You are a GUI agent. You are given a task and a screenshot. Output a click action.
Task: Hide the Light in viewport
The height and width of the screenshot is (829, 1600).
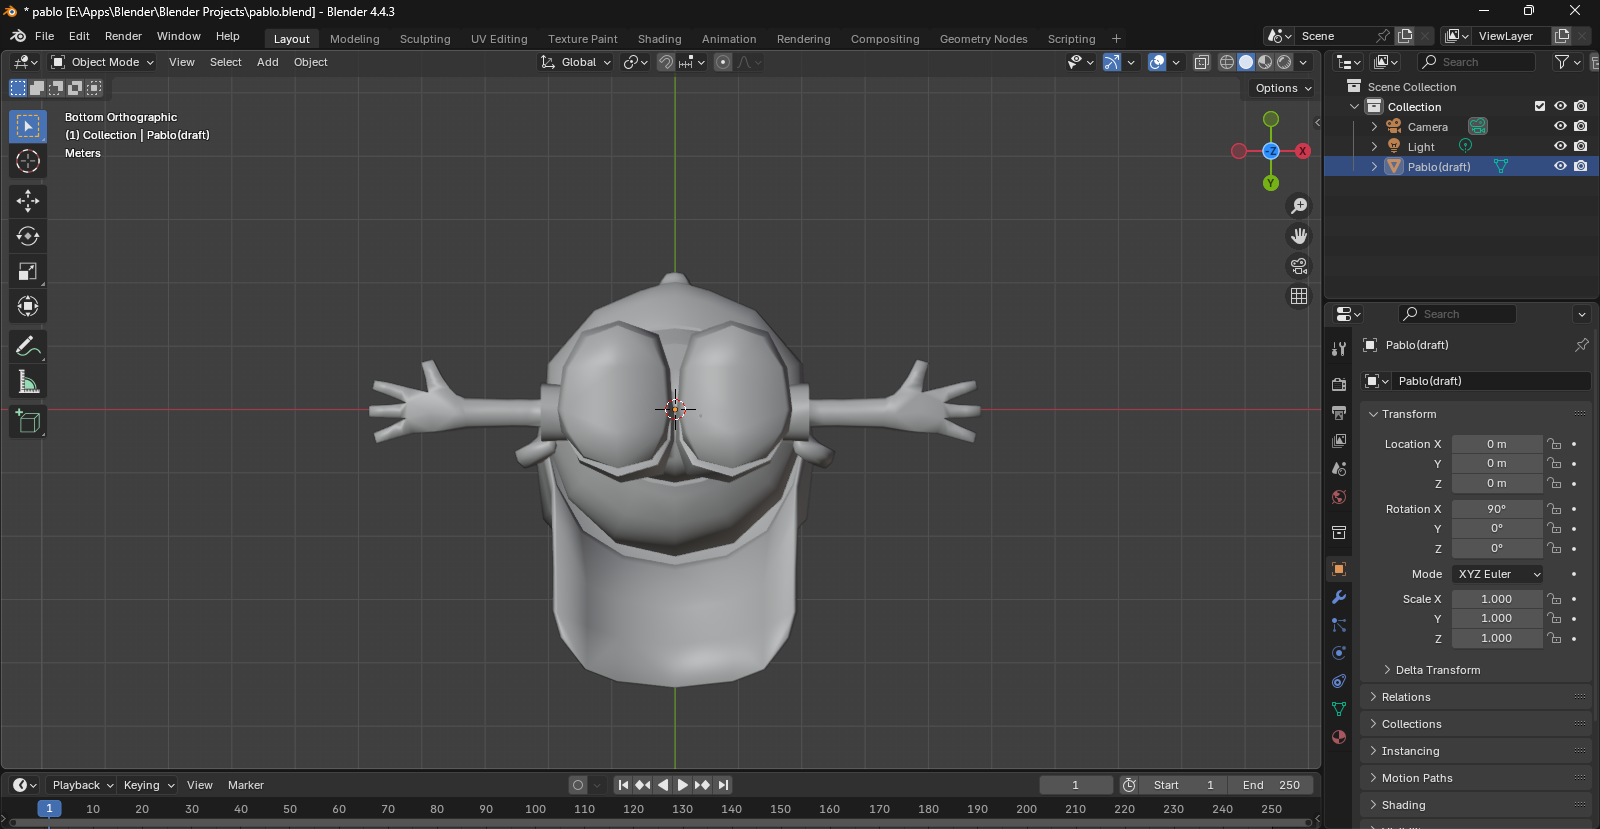click(x=1560, y=146)
